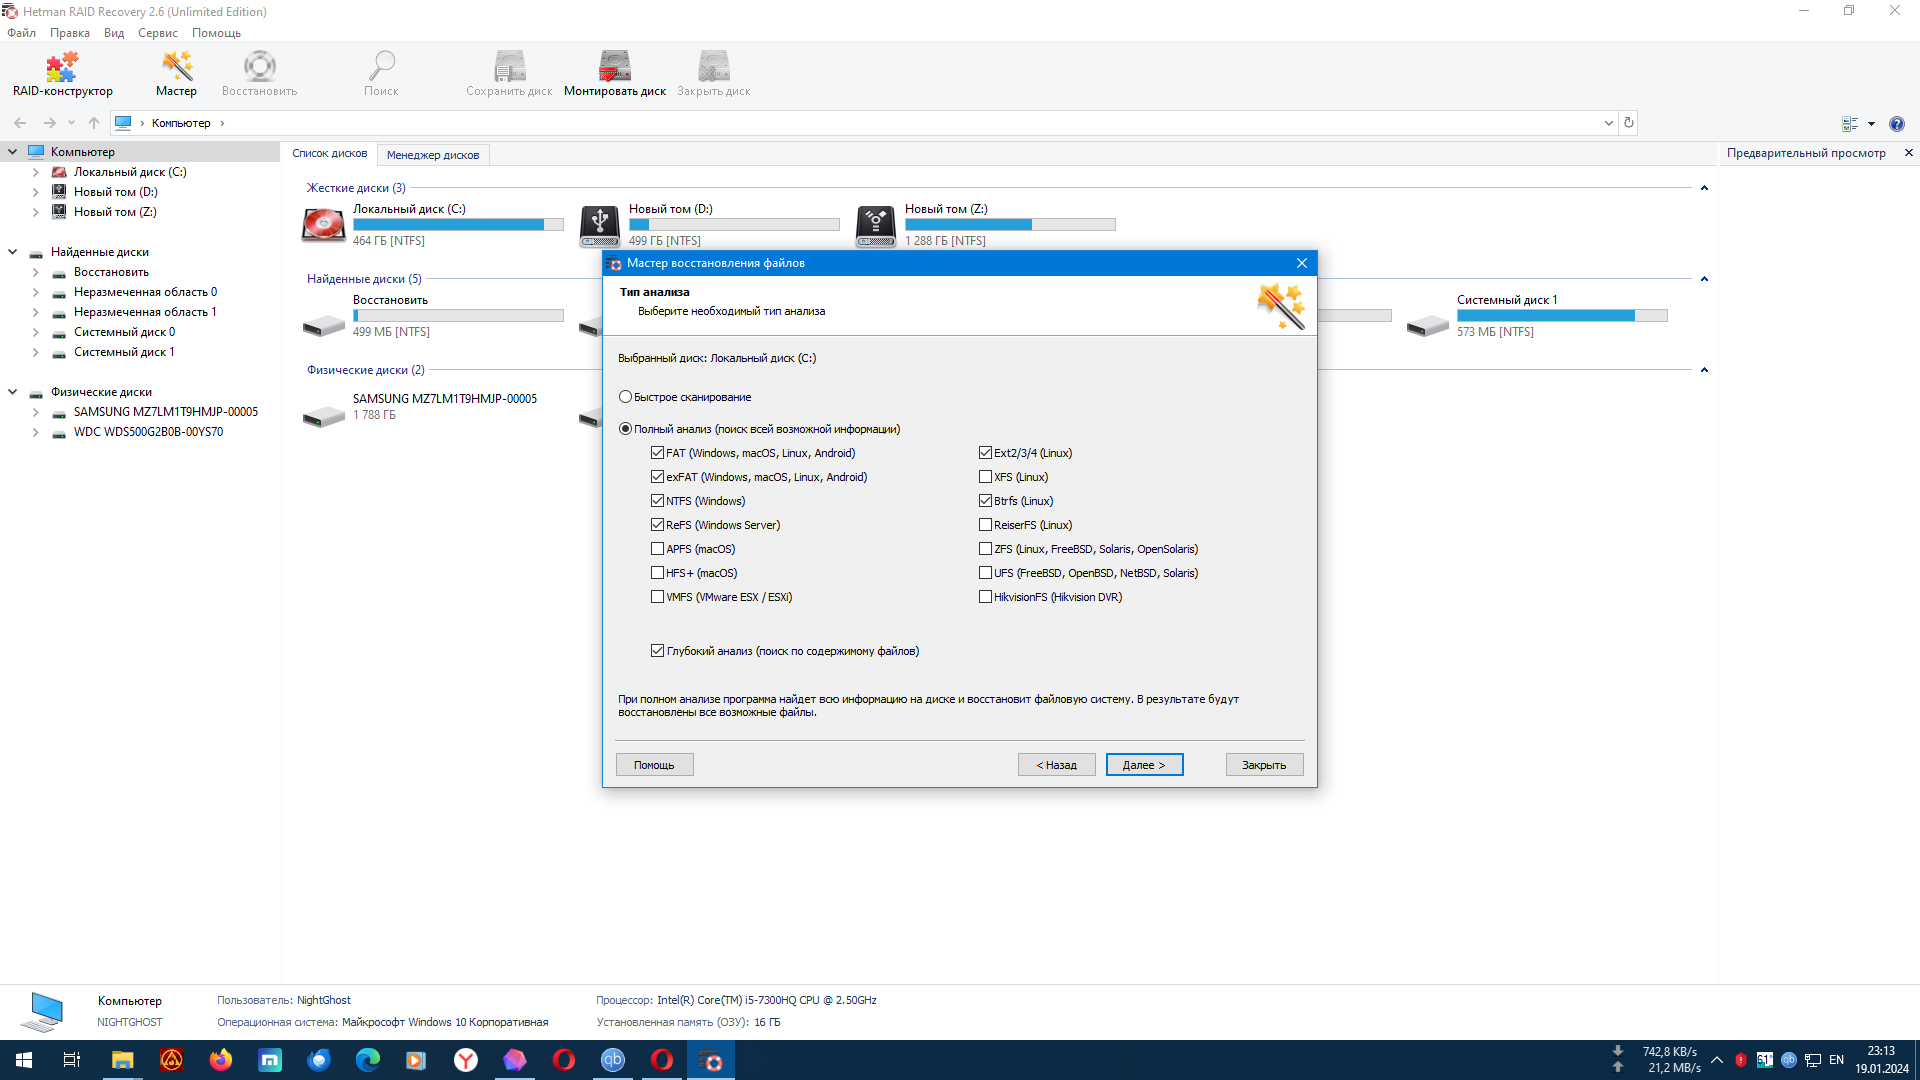
Task: Collapse the Компьютер tree node
Action: tap(13, 152)
